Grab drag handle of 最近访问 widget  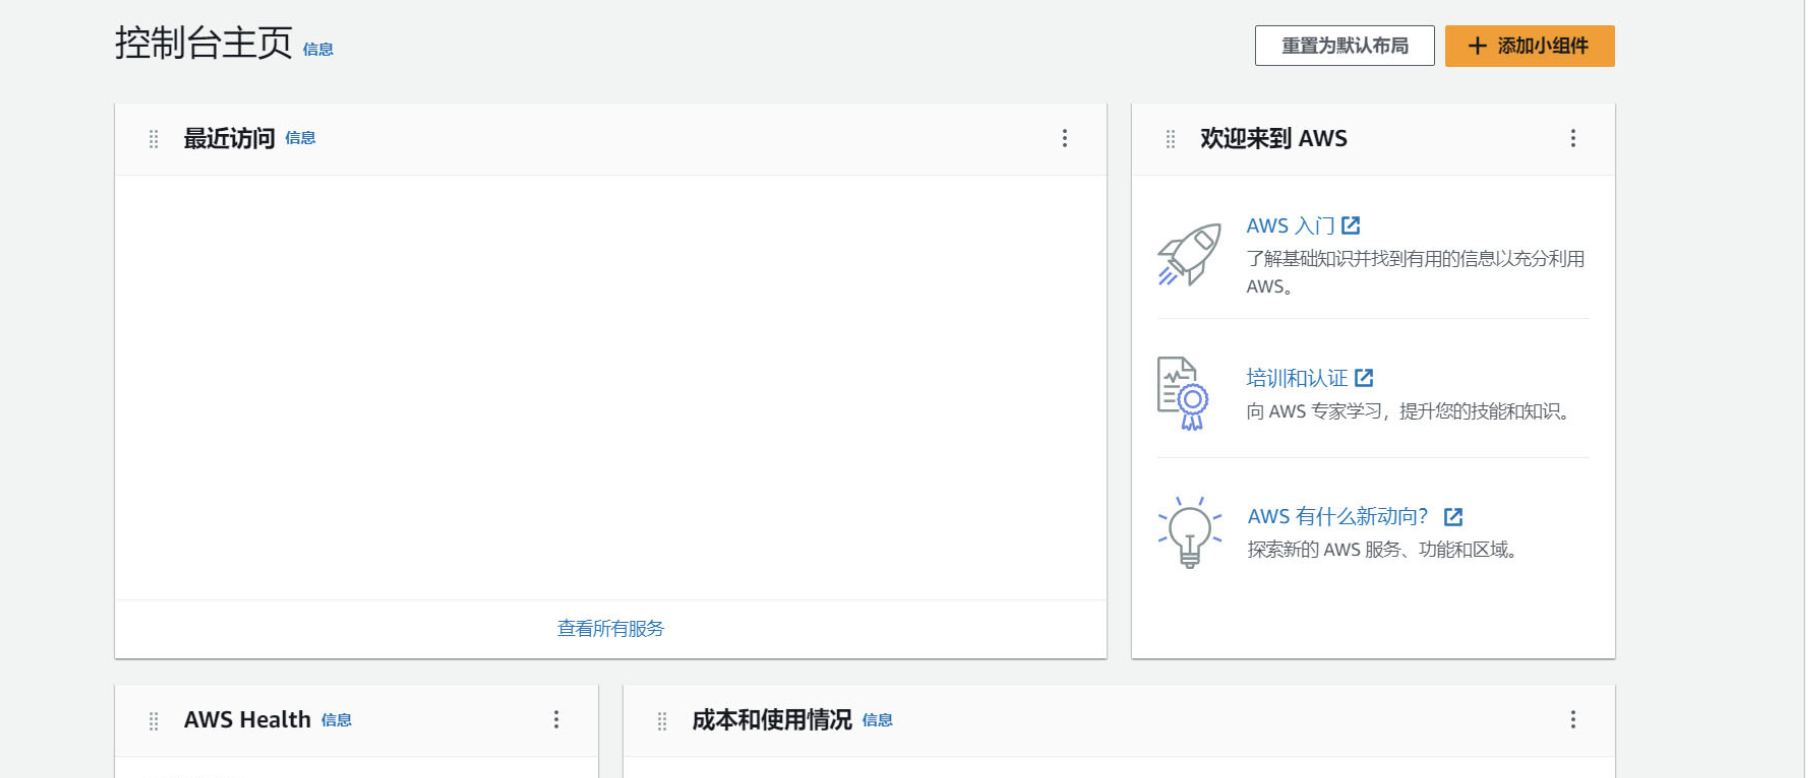pos(153,139)
